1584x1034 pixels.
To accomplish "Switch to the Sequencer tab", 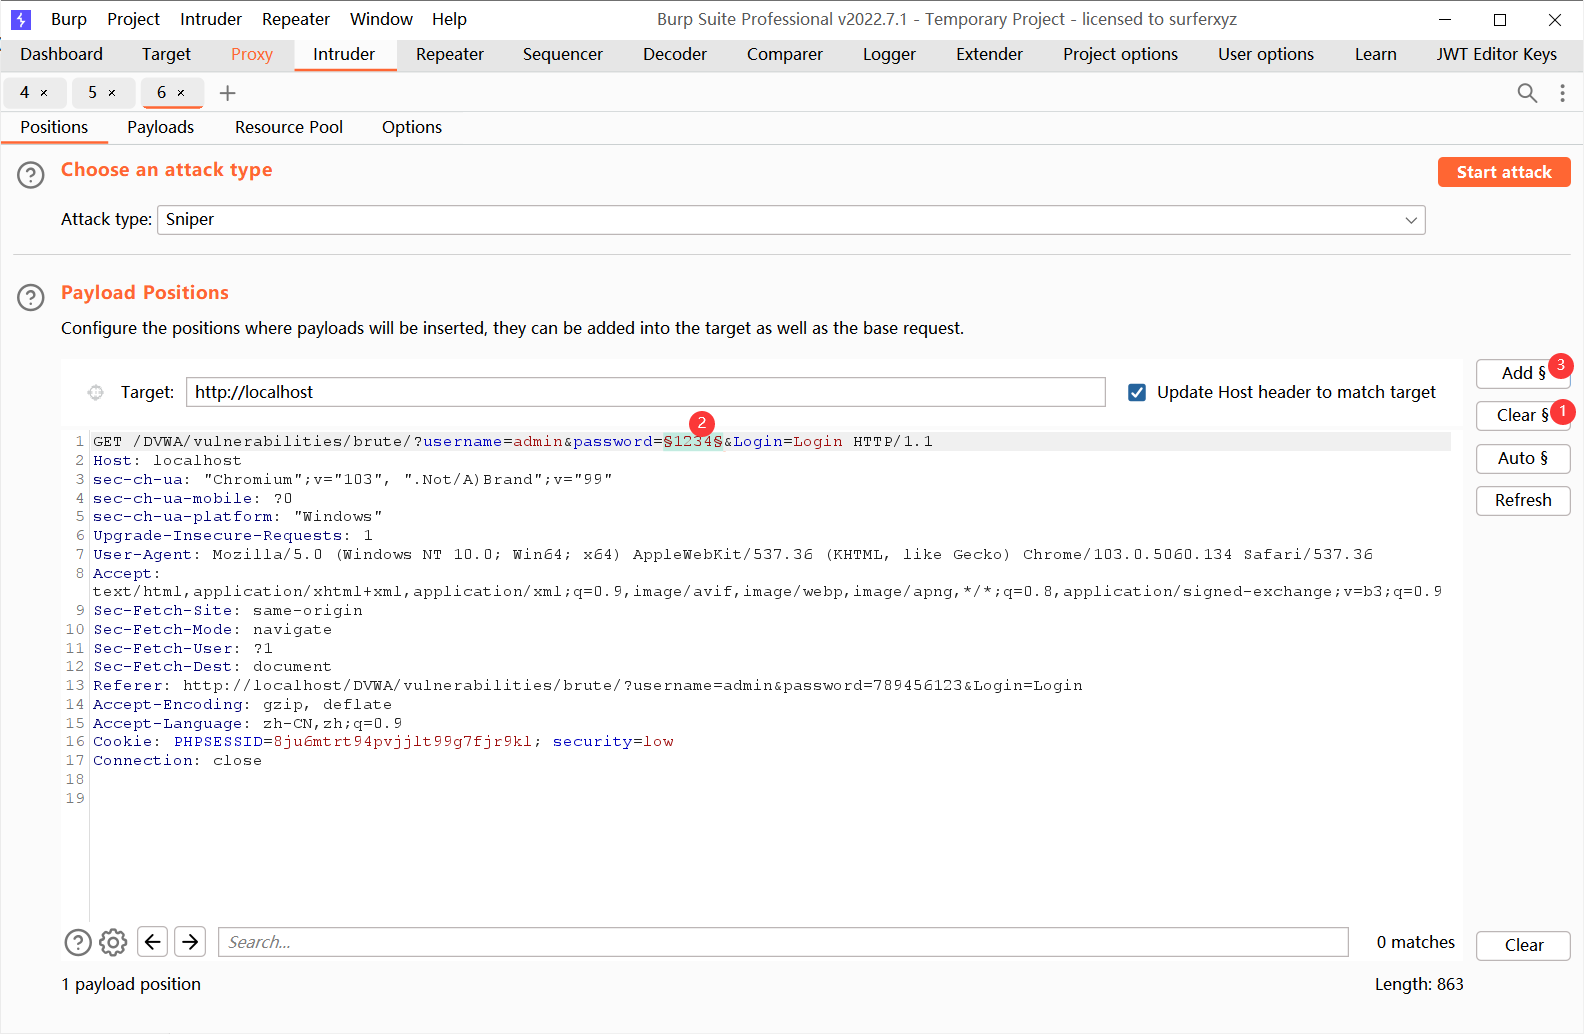I will (x=563, y=55).
